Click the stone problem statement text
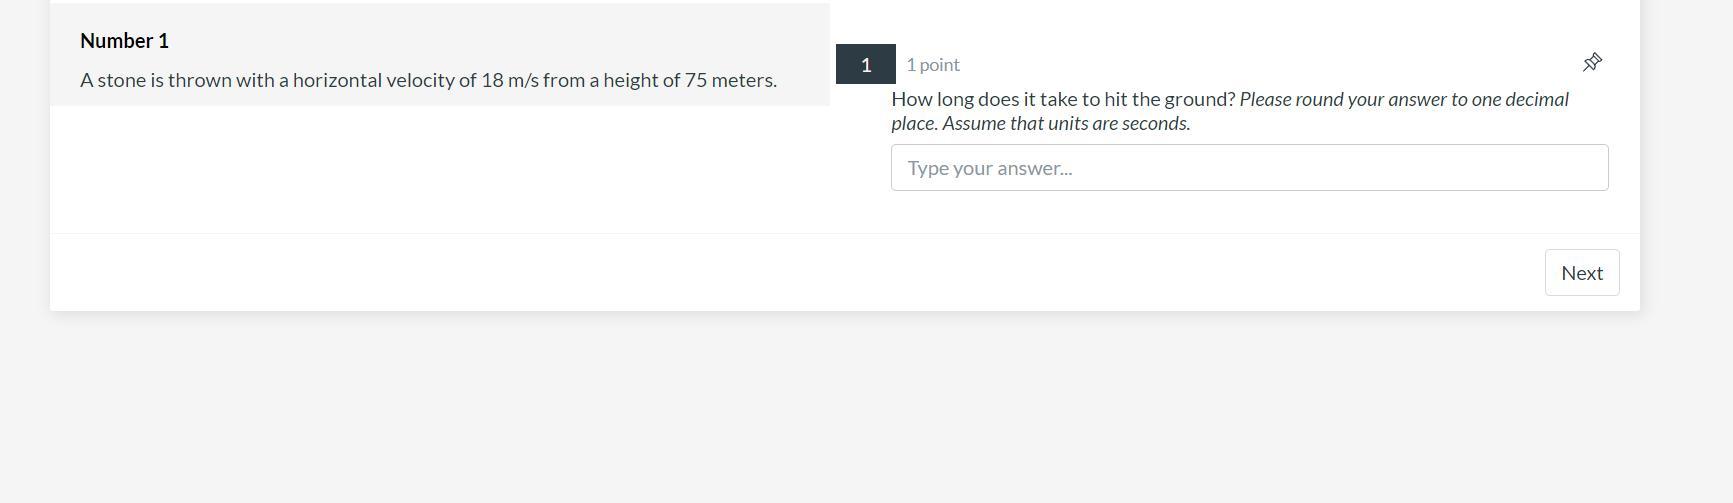The width and height of the screenshot is (1733, 503). (428, 80)
